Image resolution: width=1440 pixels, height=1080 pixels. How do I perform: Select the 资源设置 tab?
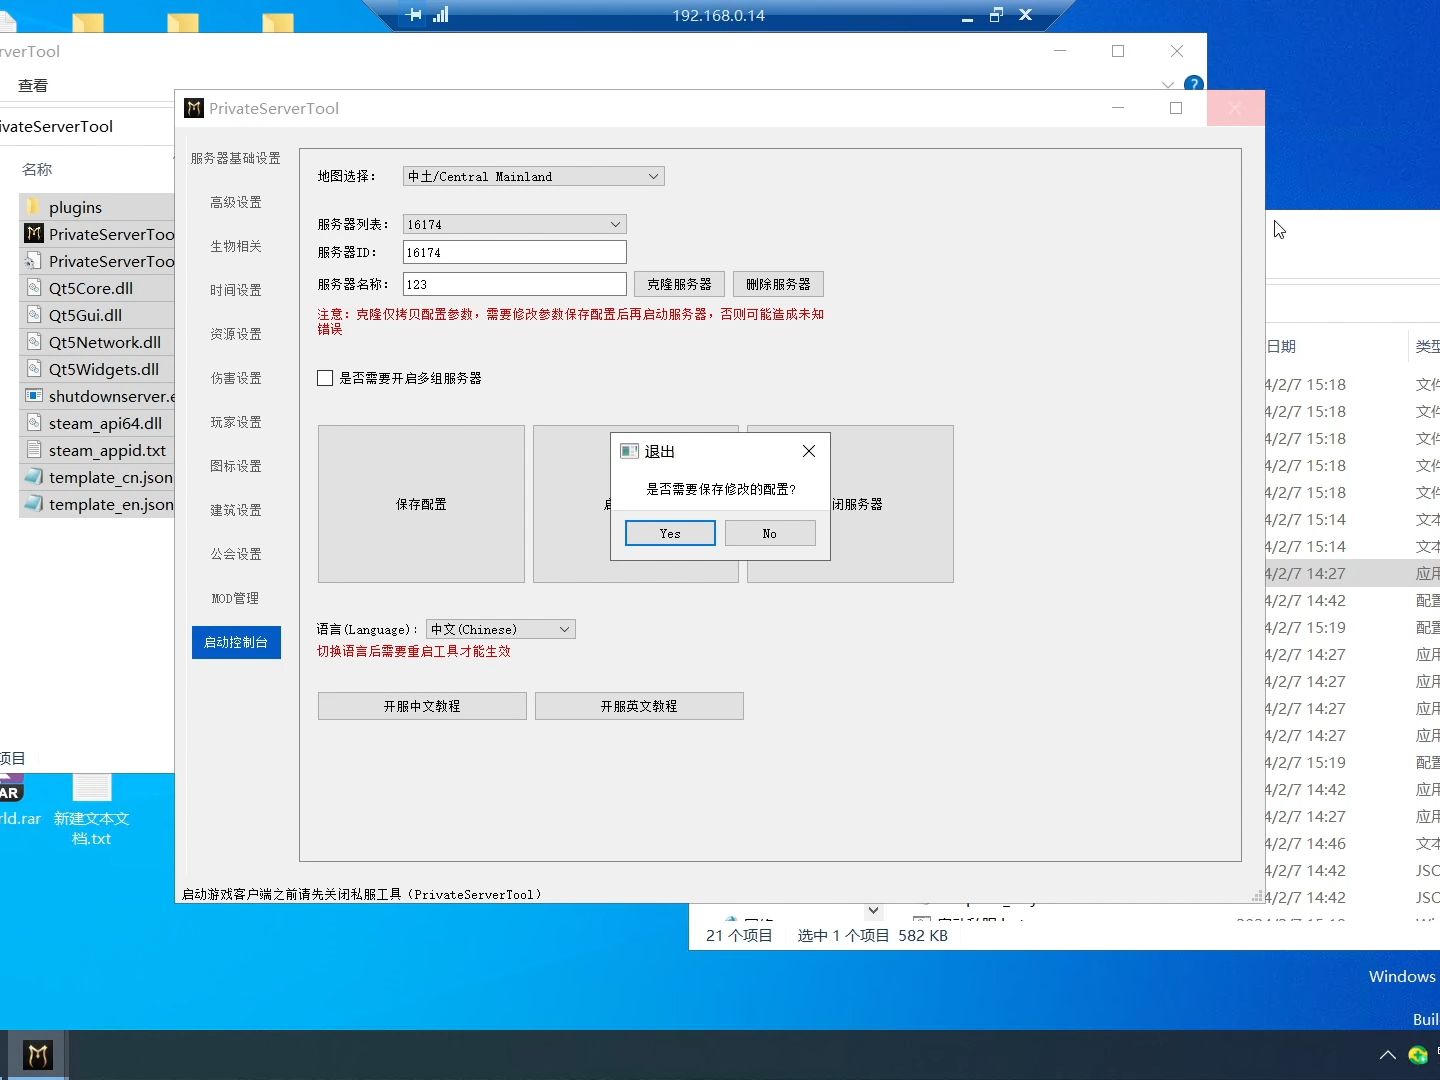[x=236, y=334]
